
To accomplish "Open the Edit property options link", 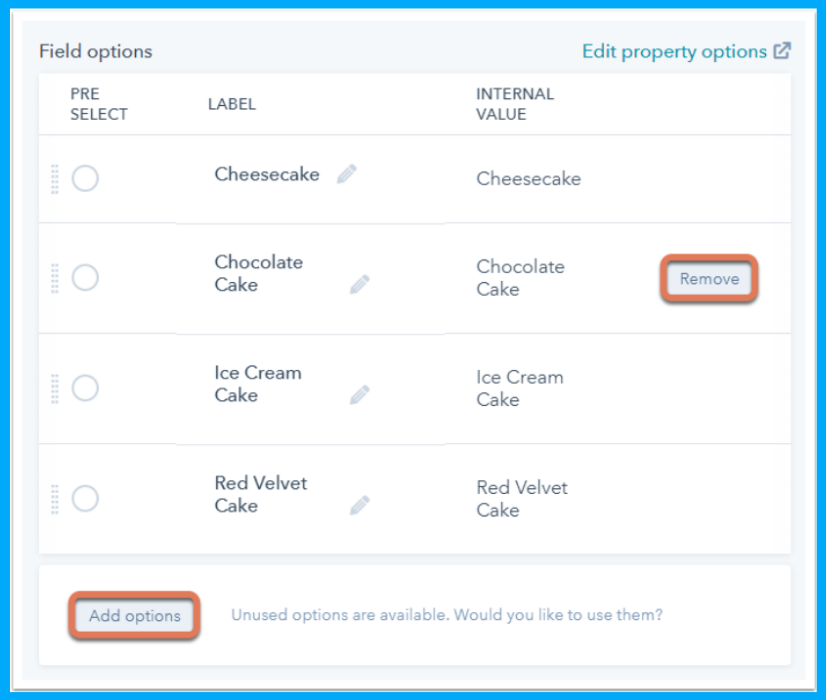I will pos(671,48).
